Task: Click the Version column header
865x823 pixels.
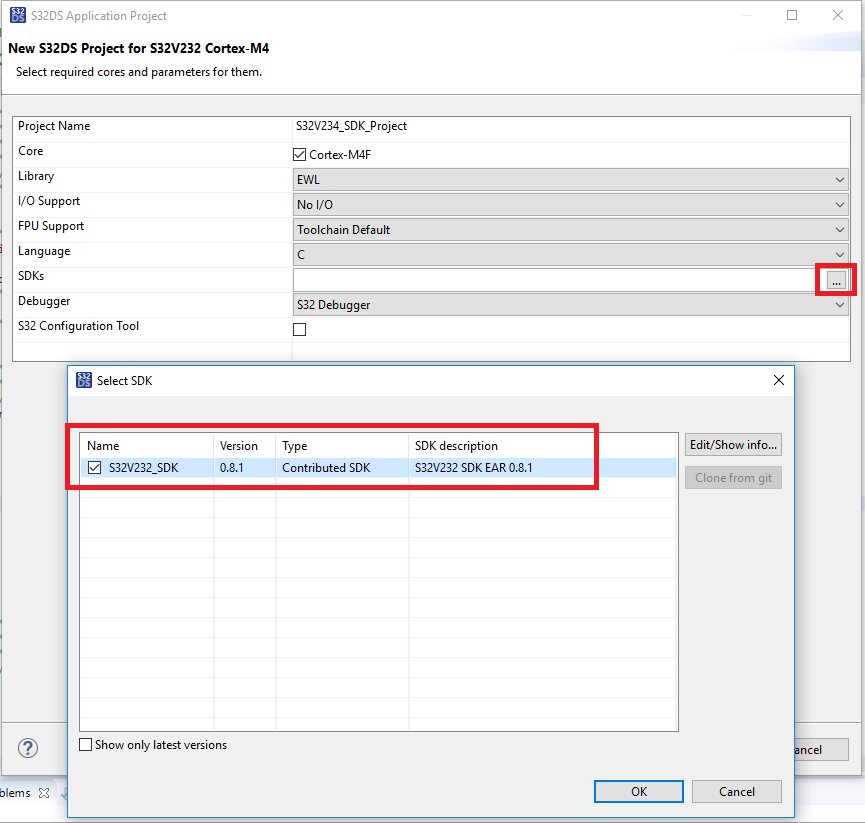Action: [x=244, y=446]
